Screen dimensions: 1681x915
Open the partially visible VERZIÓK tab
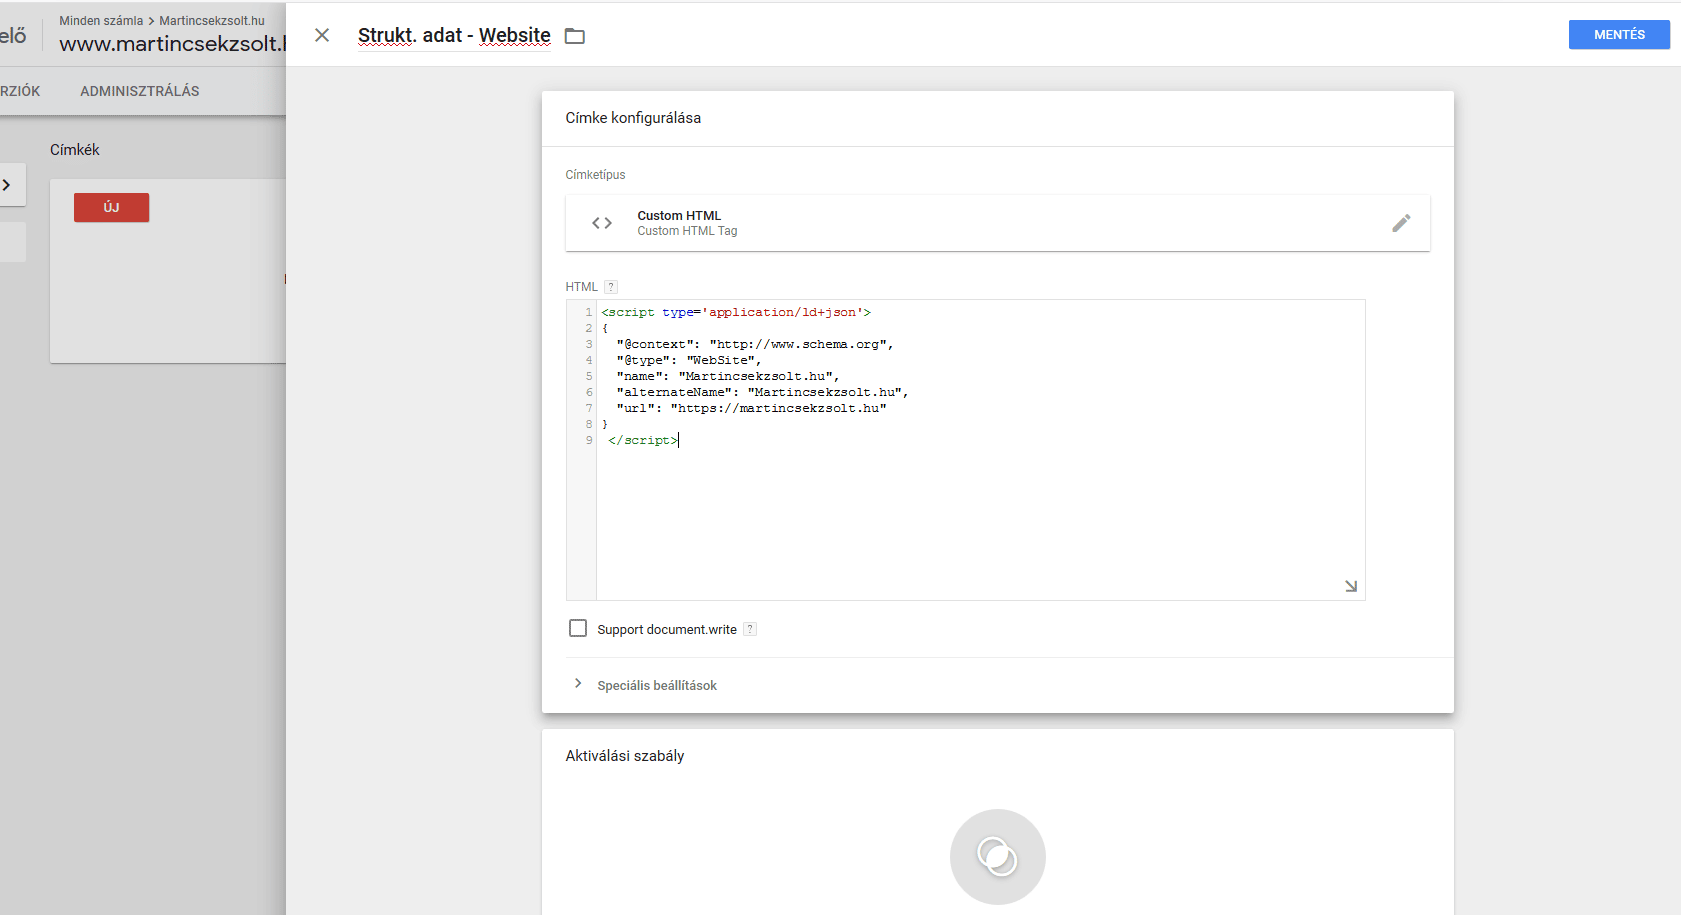click(20, 91)
